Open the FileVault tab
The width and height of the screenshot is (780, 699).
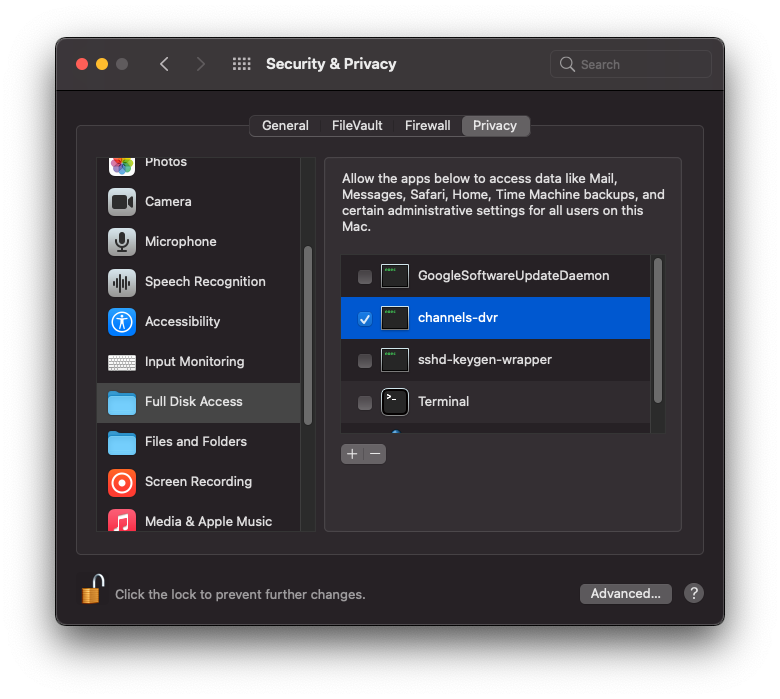[357, 126]
